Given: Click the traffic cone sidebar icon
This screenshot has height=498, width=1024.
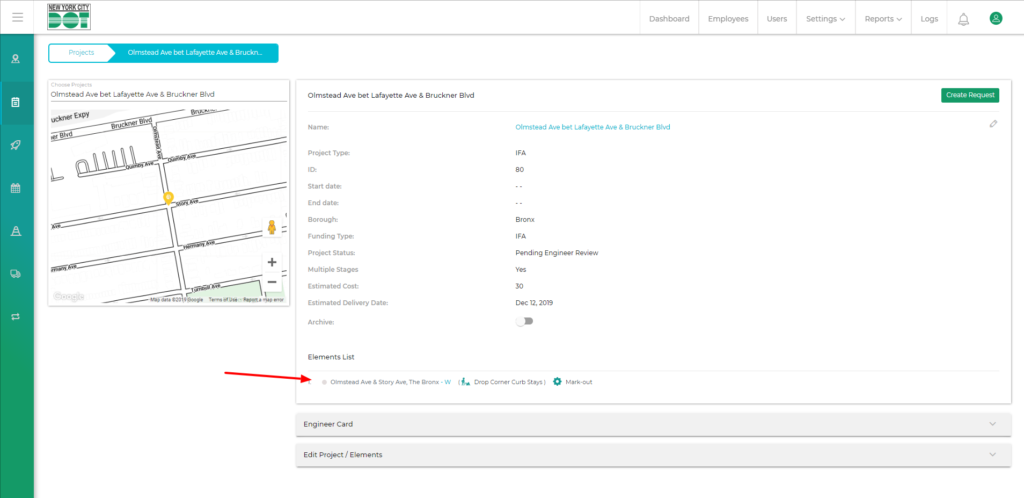Looking at the screenshot, I should tap(16, 231).
